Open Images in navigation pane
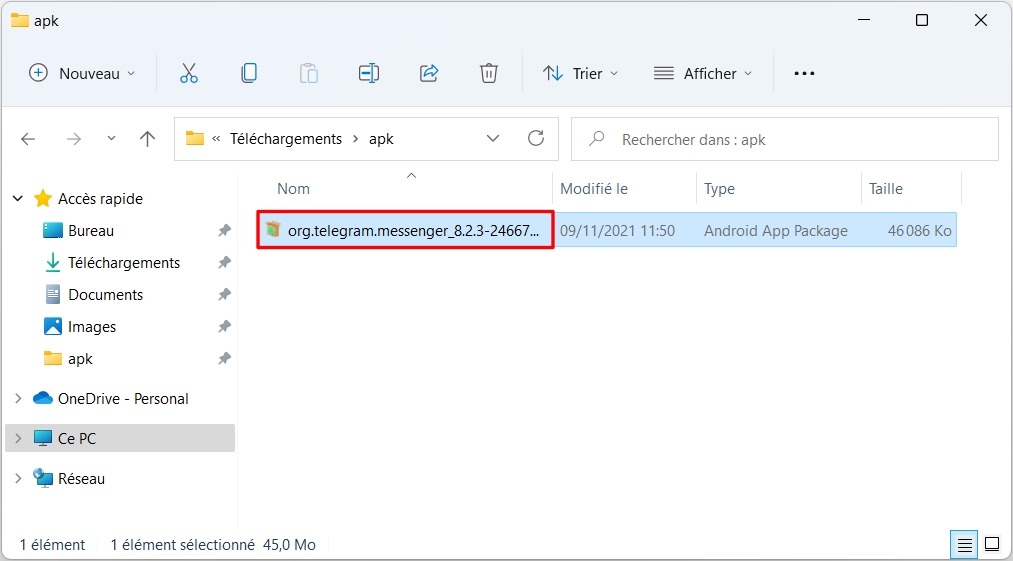Screen dimensions: 1013x561 (x=92, y=326)
